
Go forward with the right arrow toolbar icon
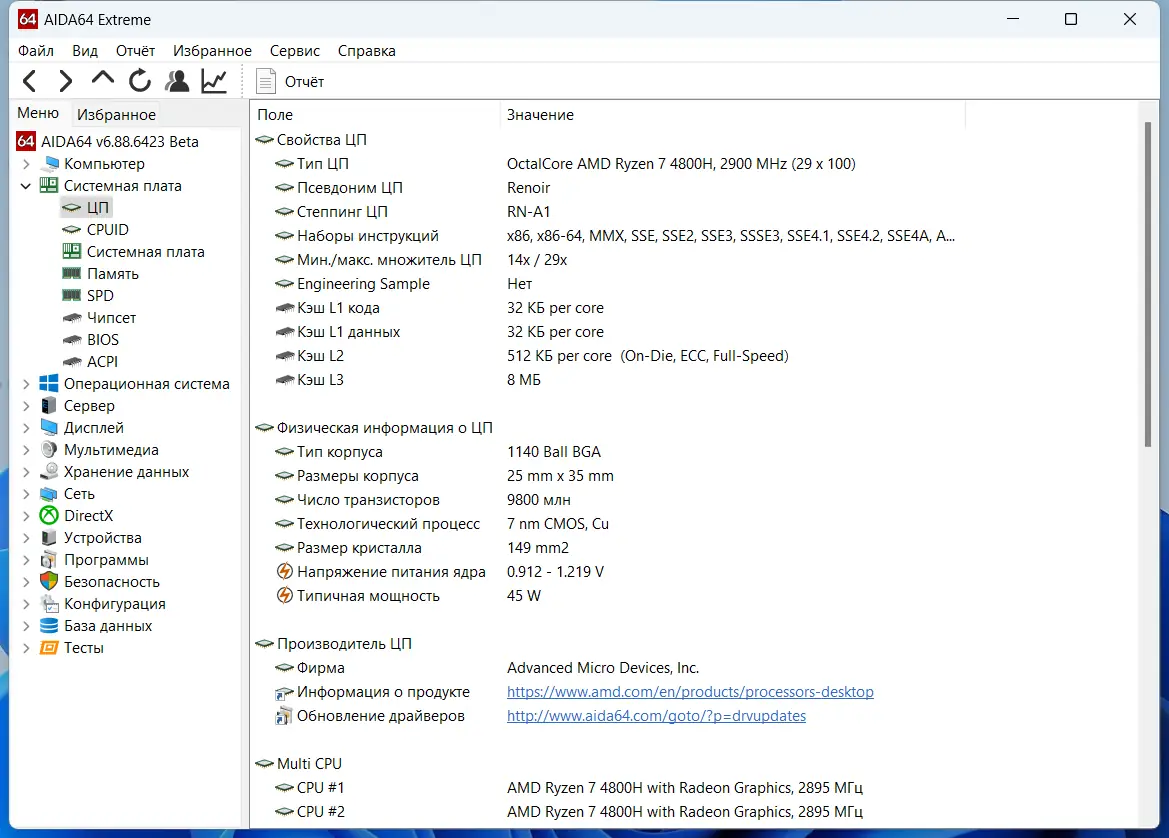(66, 81)
